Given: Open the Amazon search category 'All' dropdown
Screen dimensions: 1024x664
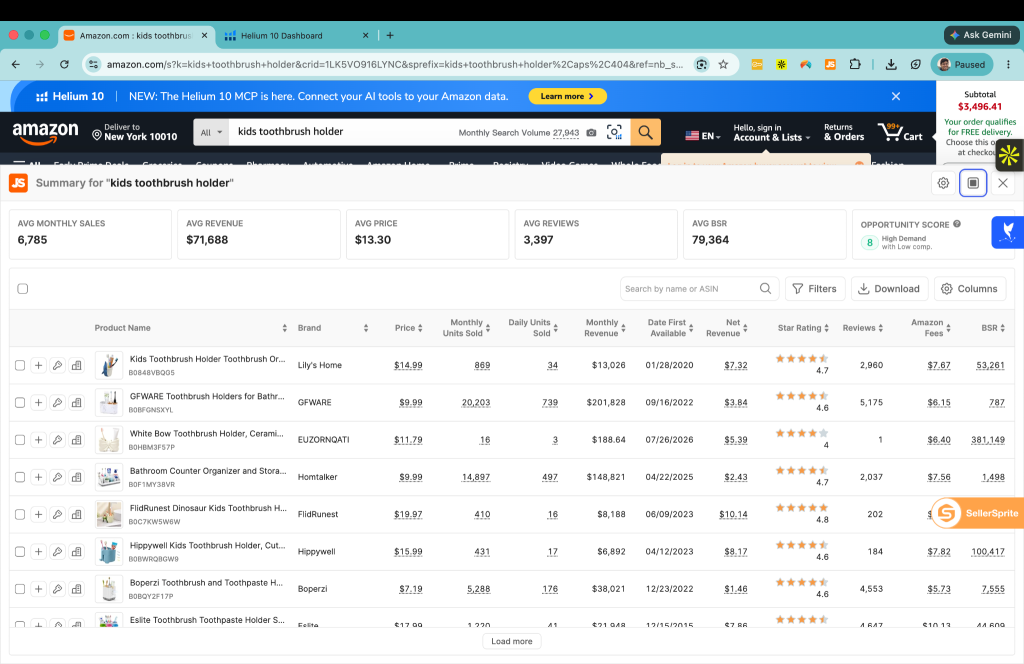Looking at the screenshot, I should pyautogui.click(x=211, y=133).
